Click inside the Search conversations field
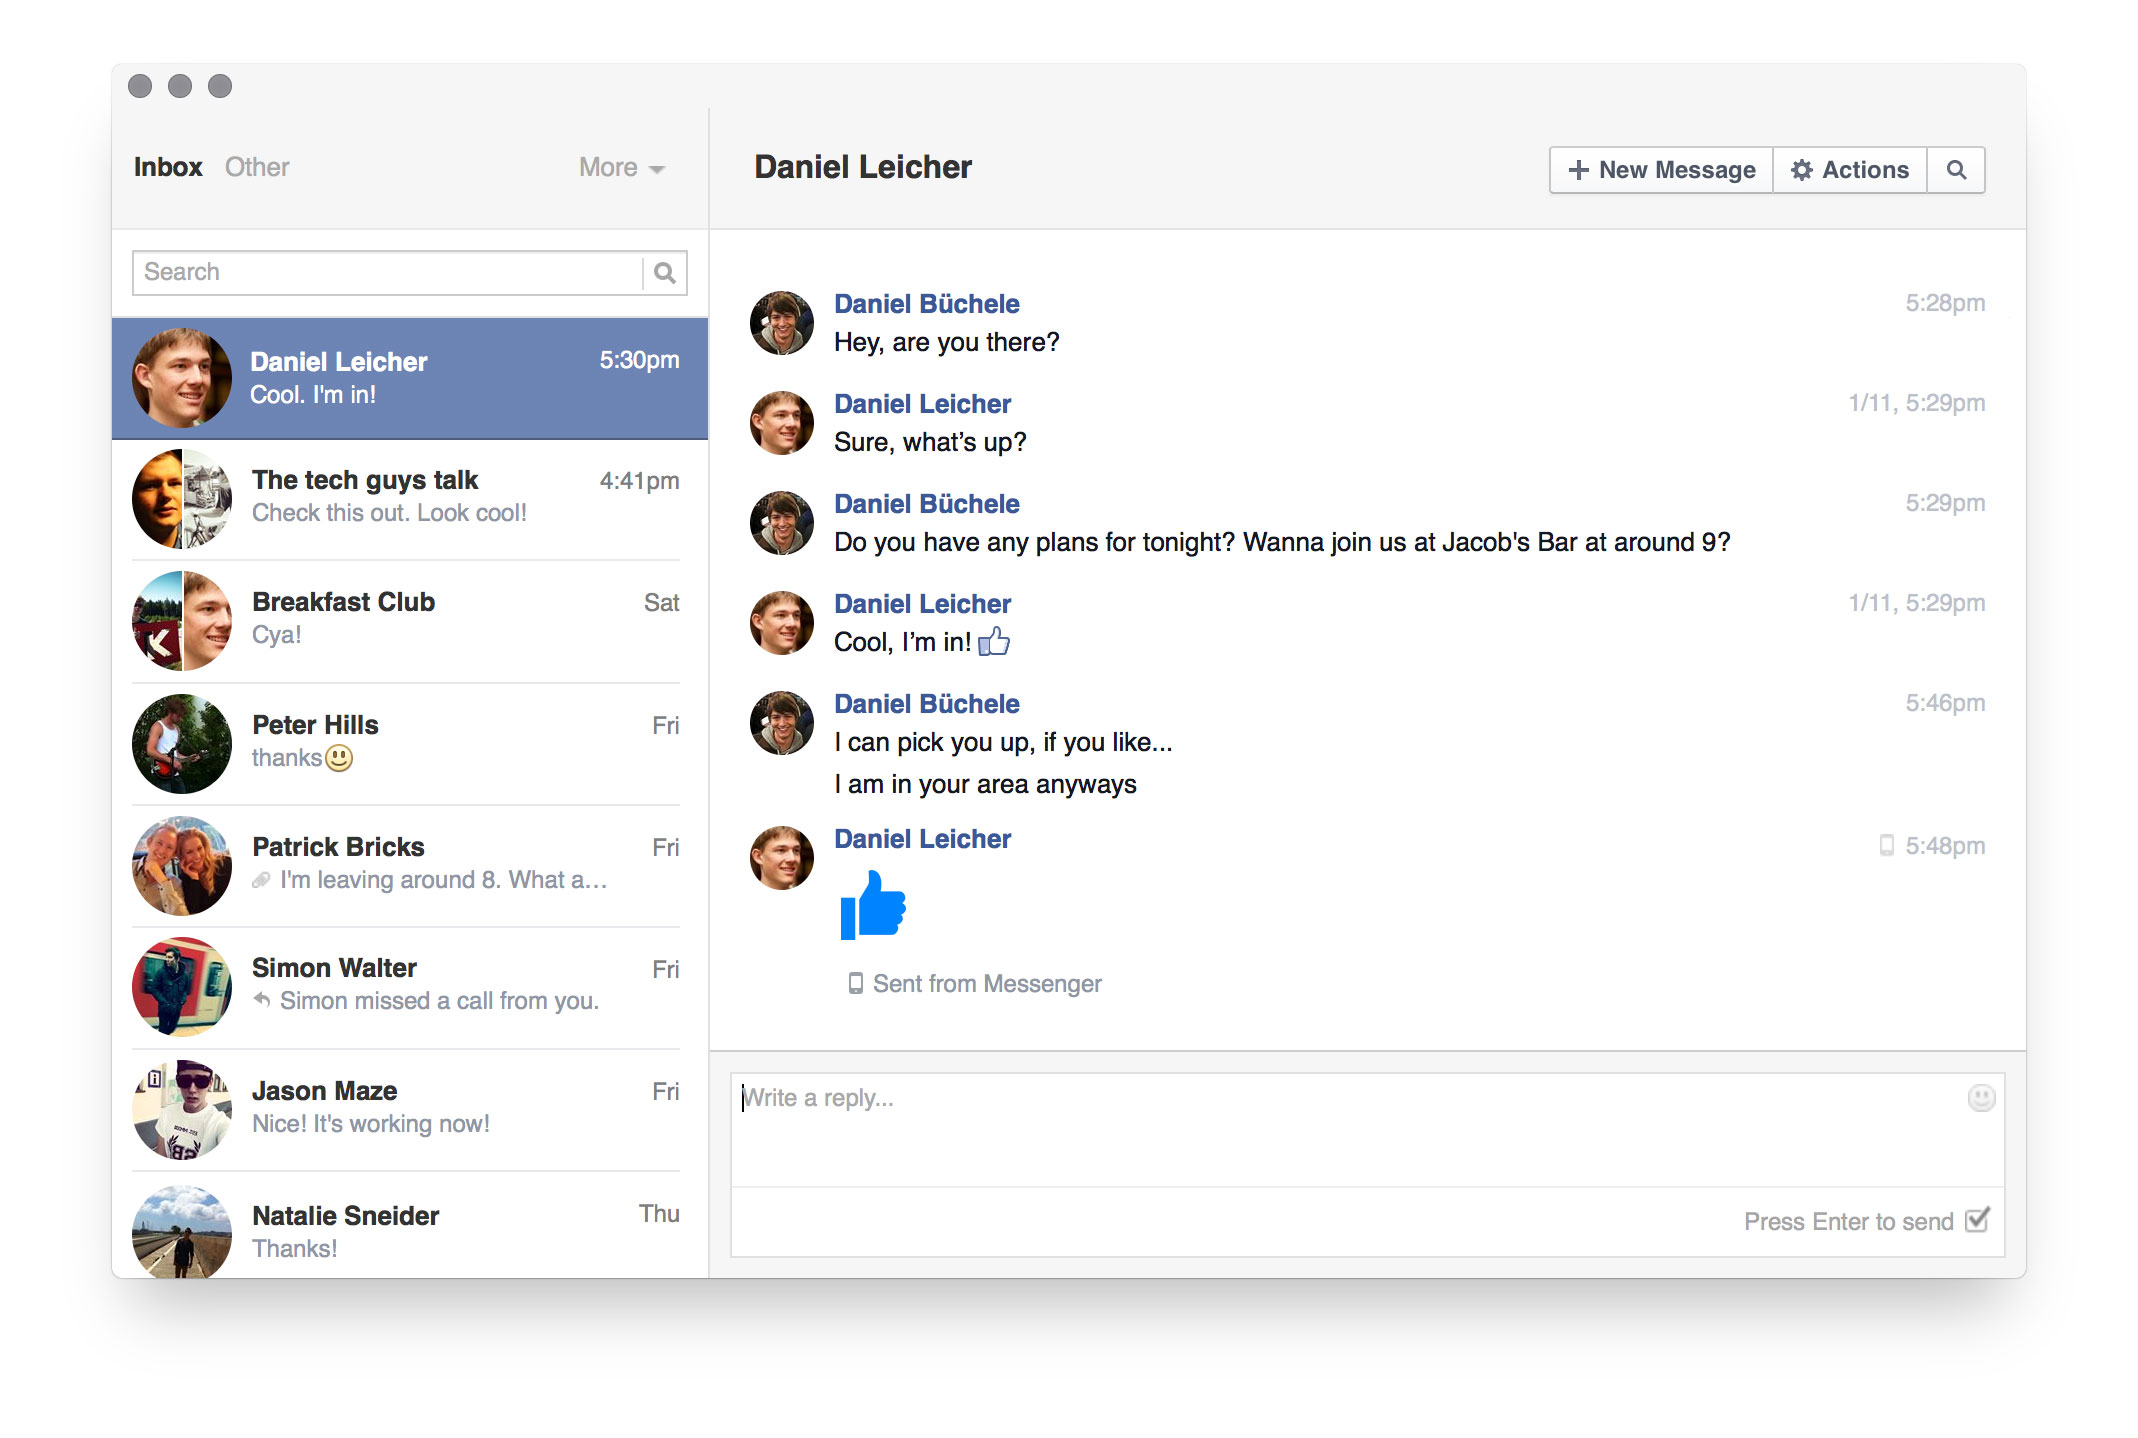The height and width of the screenshot is (1438, 2138). tap(390, 273)
